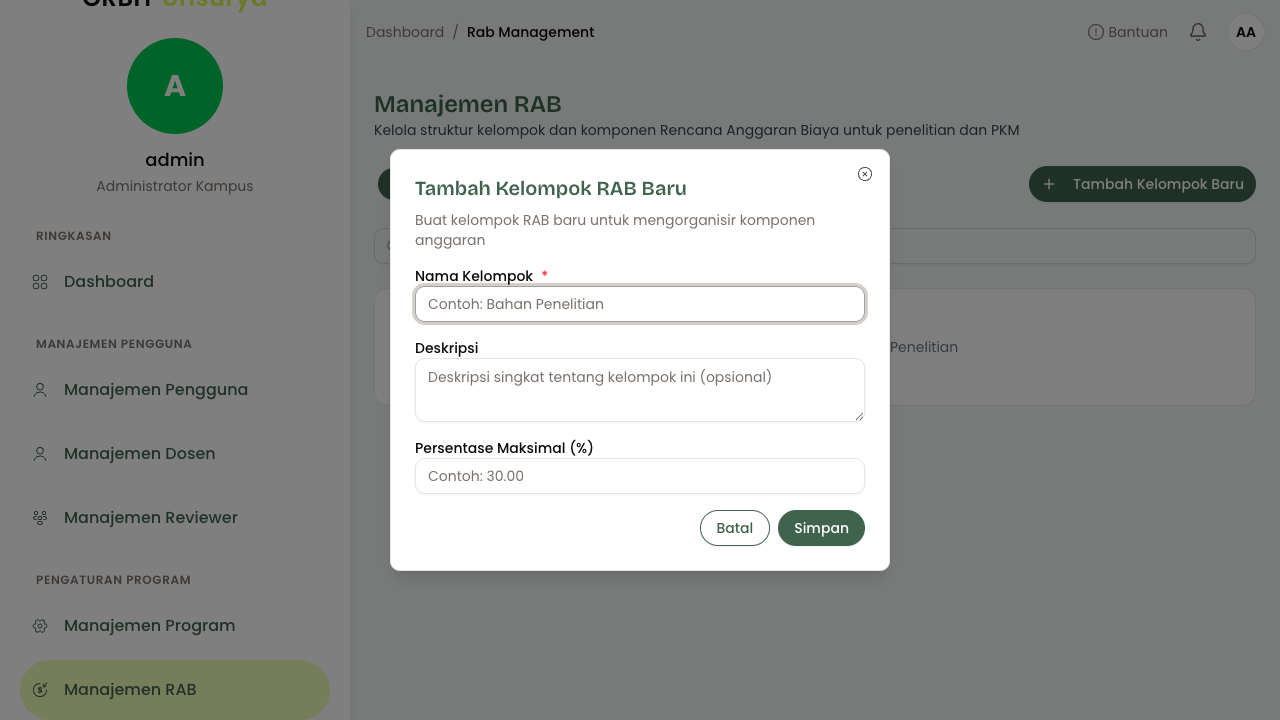1280x720 pixels.
Task: Save the new group with Simpan
Action: tap(821, 528)
